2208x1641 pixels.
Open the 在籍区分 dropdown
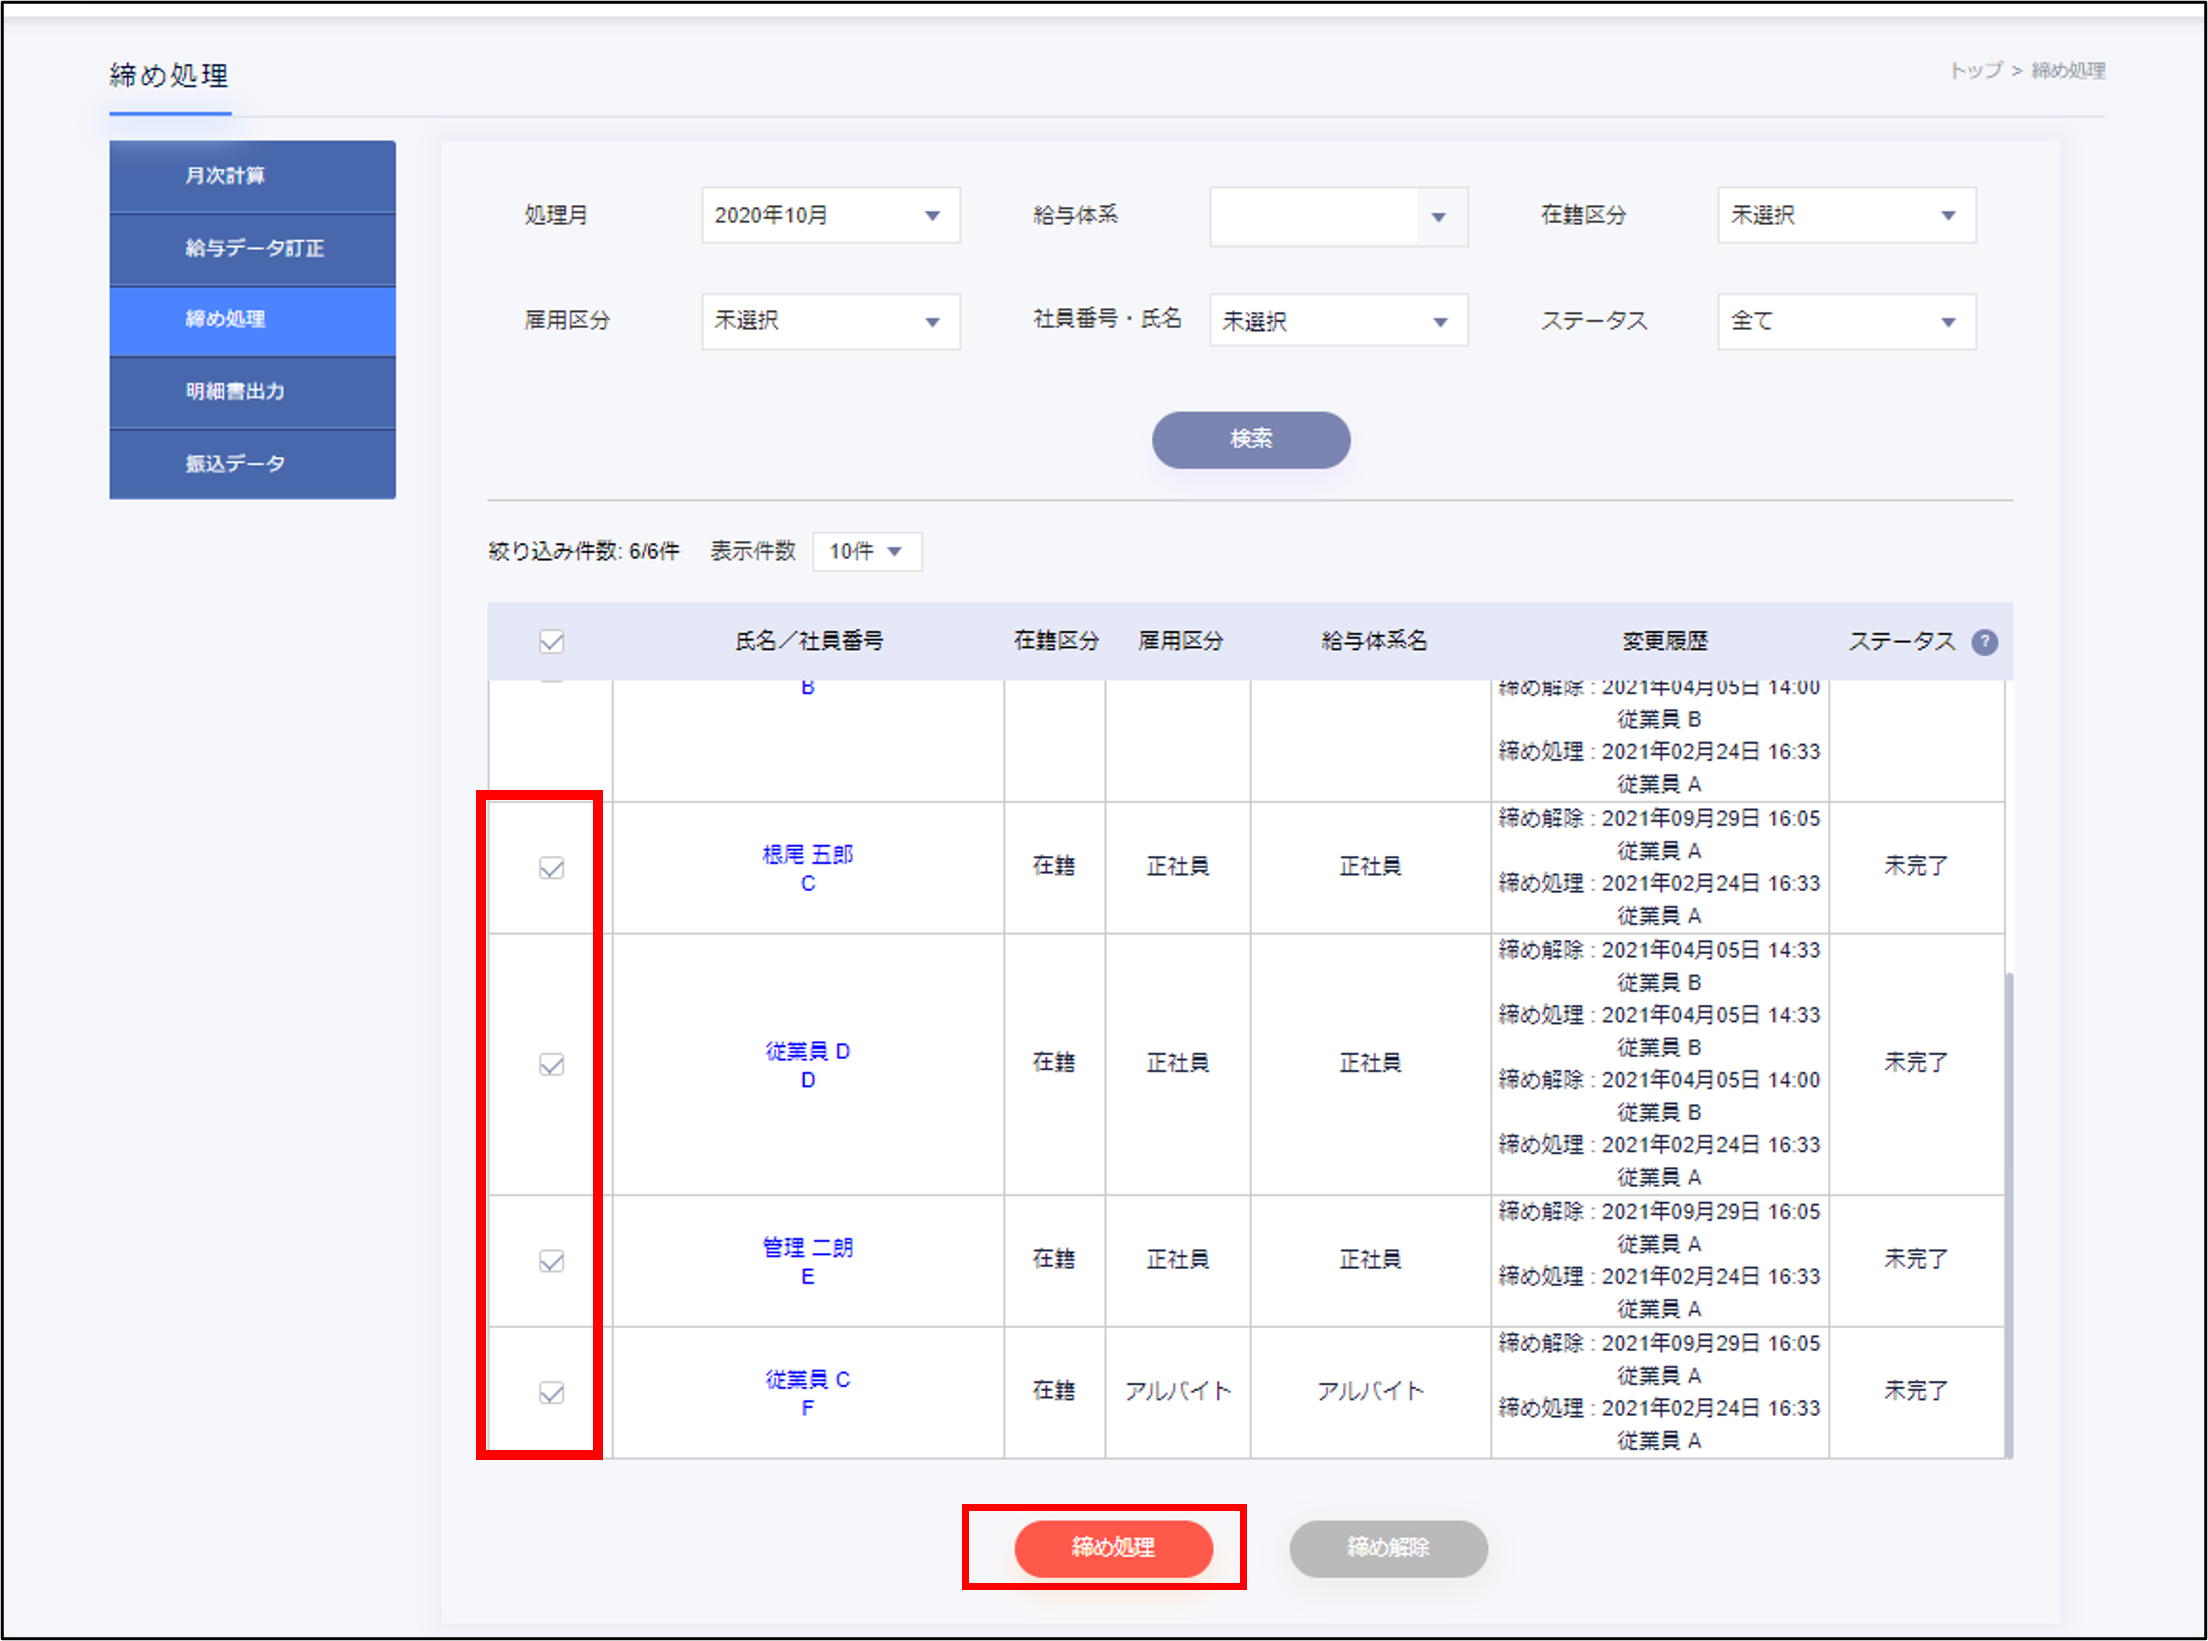click(x=1846, y=215)
